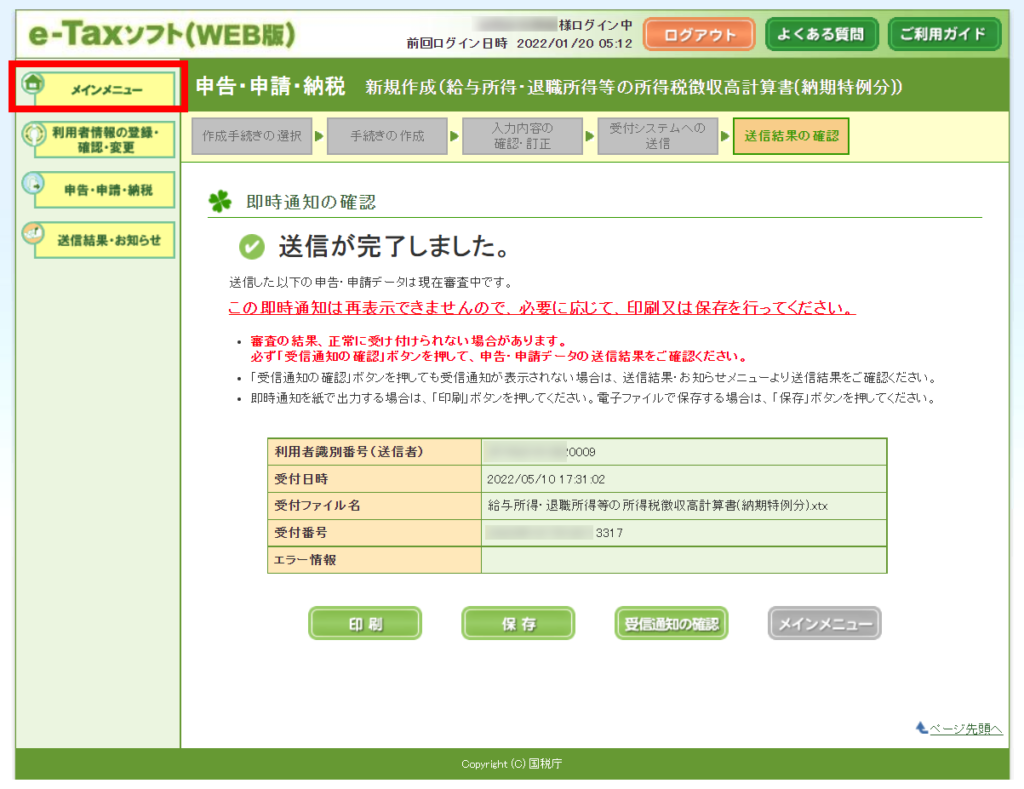Click the 送信結果・お知らせ sidebar icon
The image size is (1024, 789).
pyautogui.click(x=35, y=235)
